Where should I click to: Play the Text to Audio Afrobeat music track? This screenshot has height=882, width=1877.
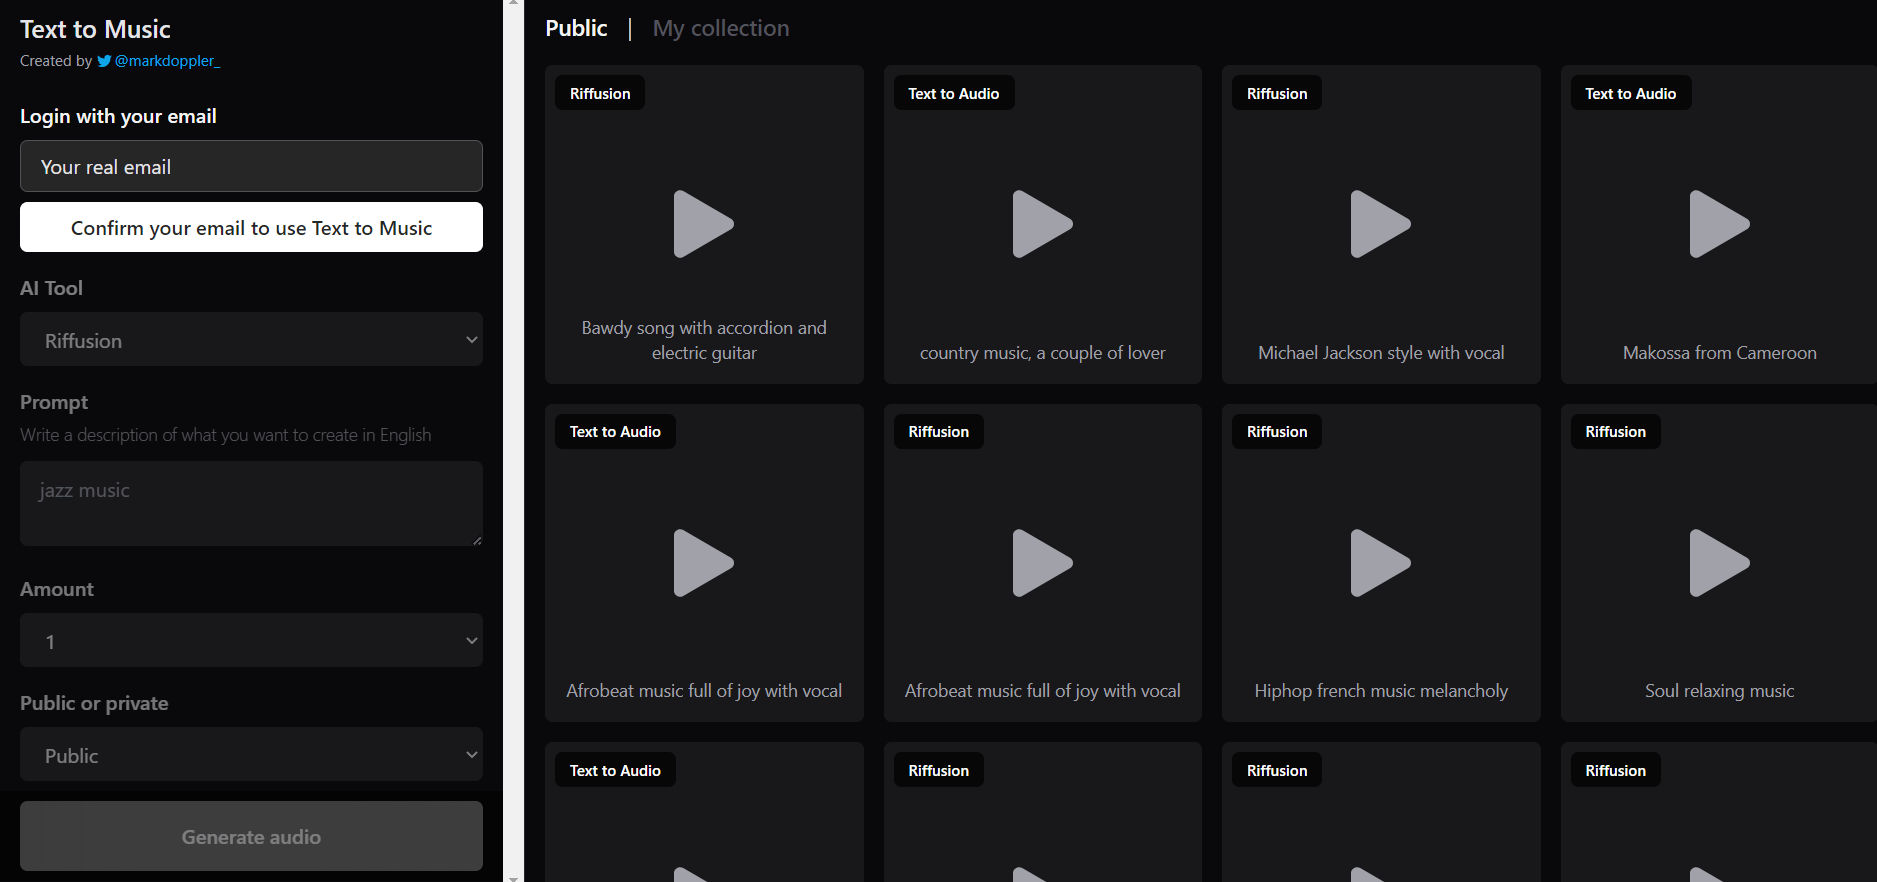coord(703,563)
